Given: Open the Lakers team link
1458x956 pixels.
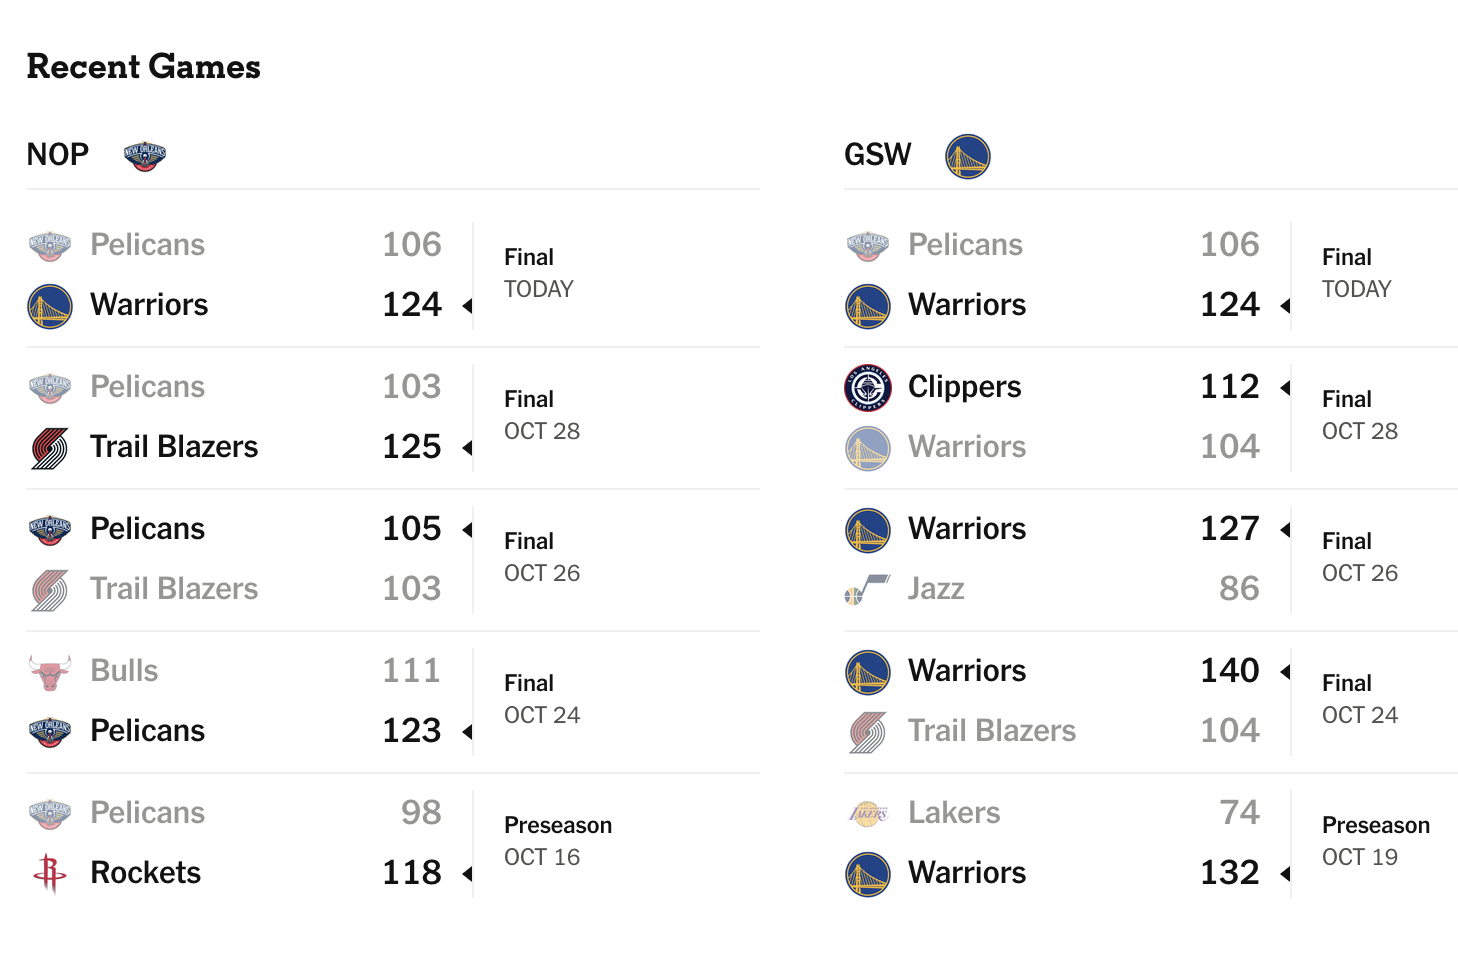Looking at the screenshot, I should coord(954,813).
